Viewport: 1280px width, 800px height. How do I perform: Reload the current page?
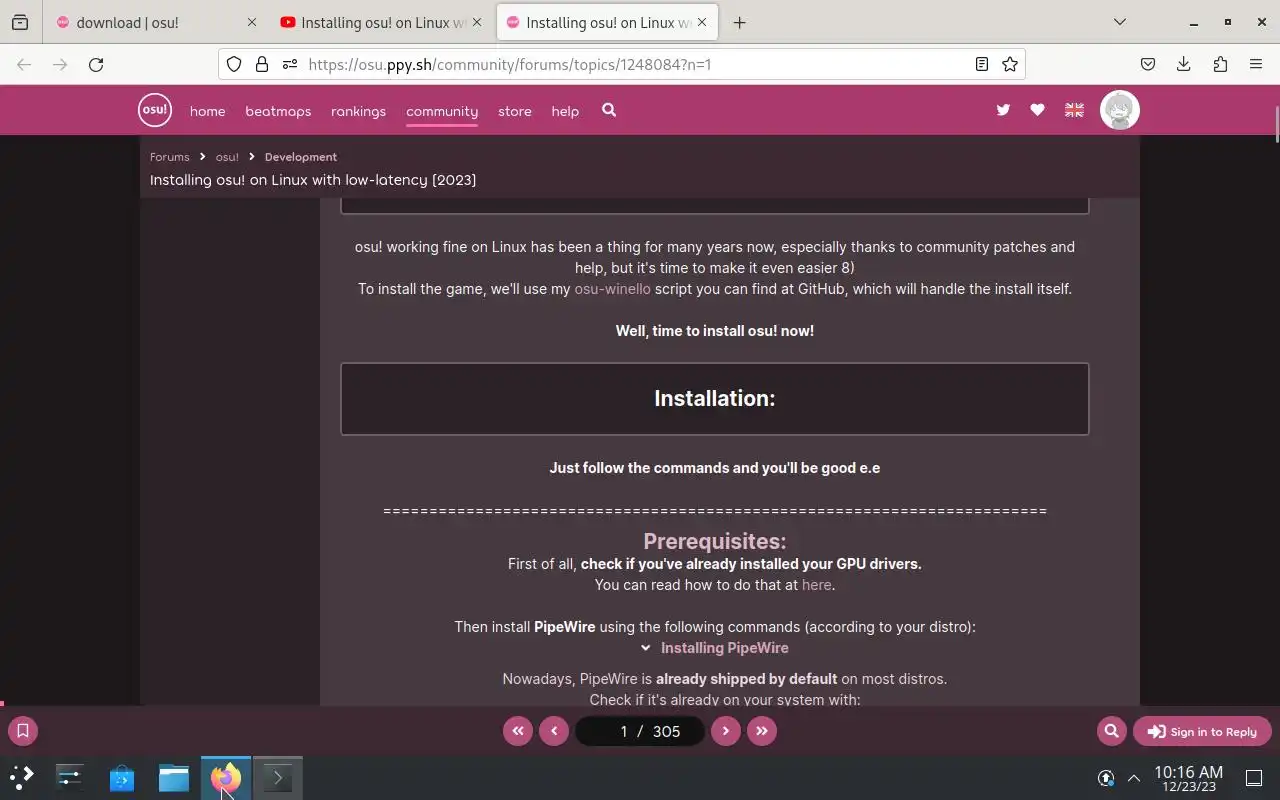(96, 64)
